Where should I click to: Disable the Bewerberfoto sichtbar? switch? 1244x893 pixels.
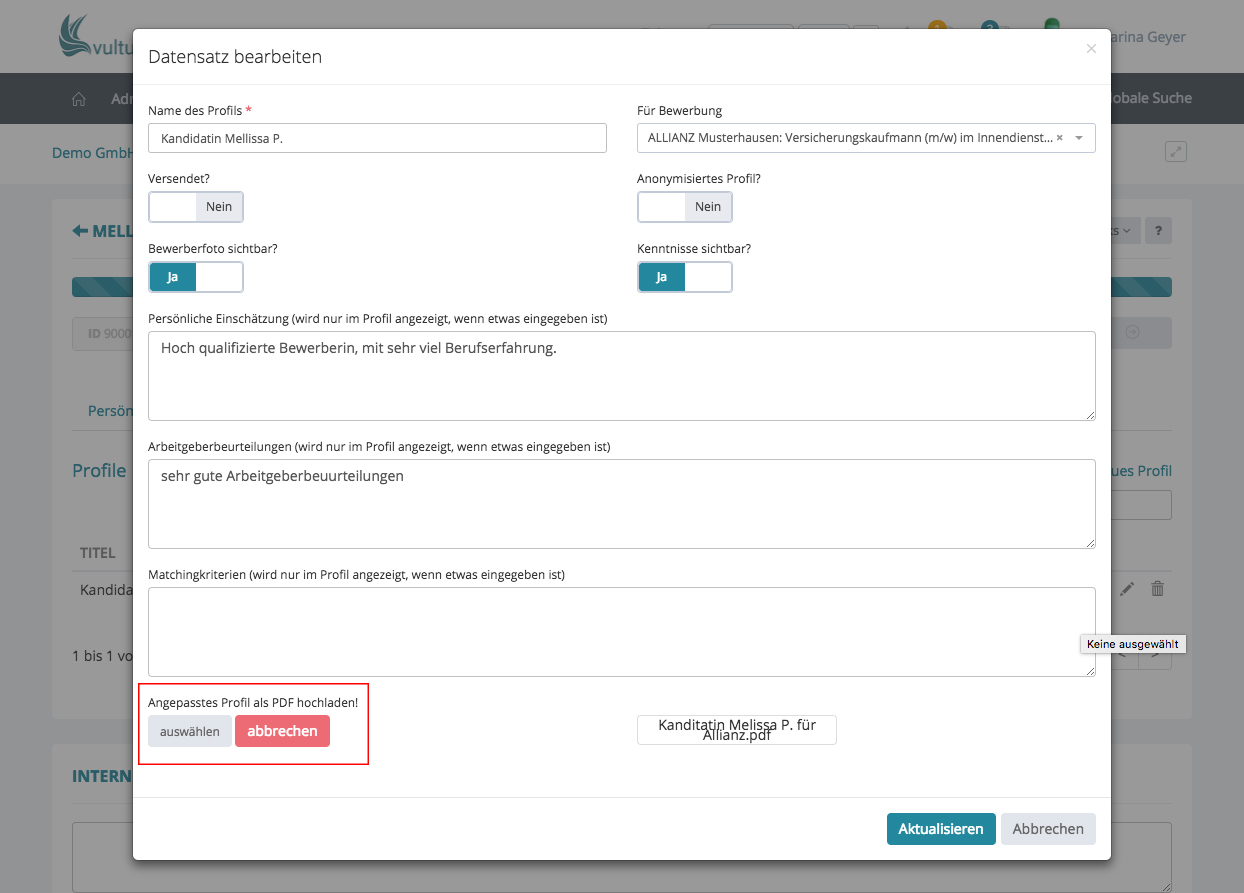click(196, 277)
